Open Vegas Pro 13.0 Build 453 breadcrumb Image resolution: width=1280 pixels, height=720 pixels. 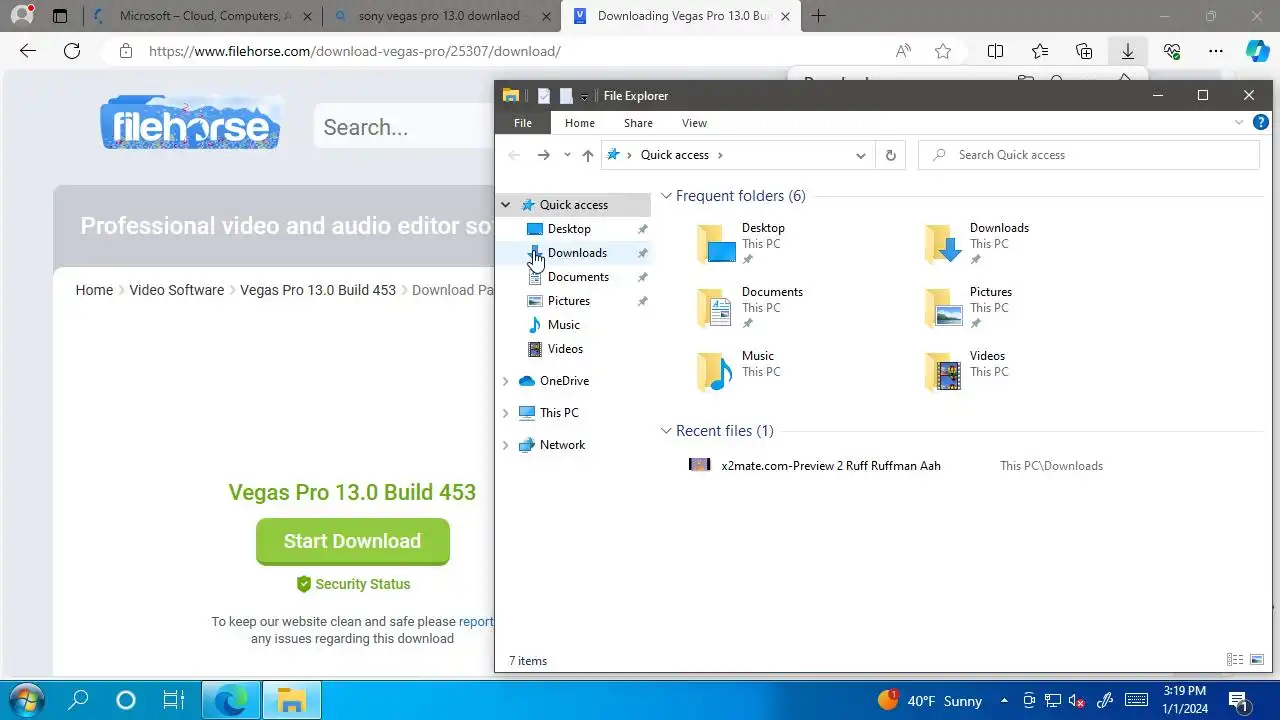pos(318,290)
